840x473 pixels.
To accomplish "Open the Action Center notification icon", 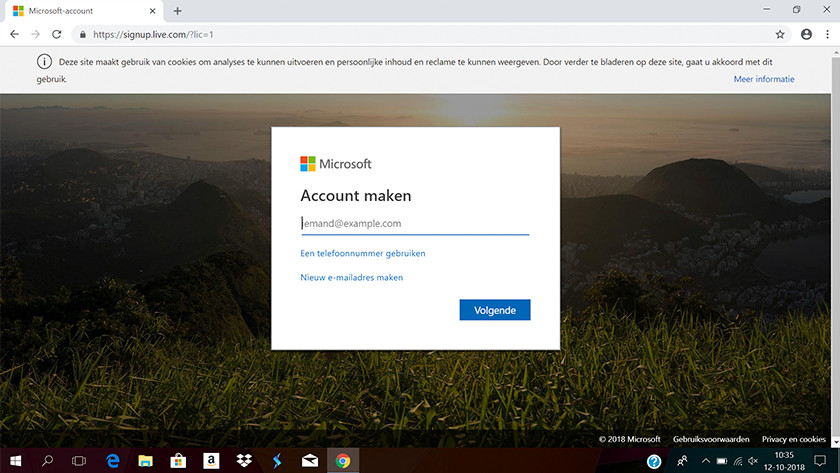I will click(820, 461).
